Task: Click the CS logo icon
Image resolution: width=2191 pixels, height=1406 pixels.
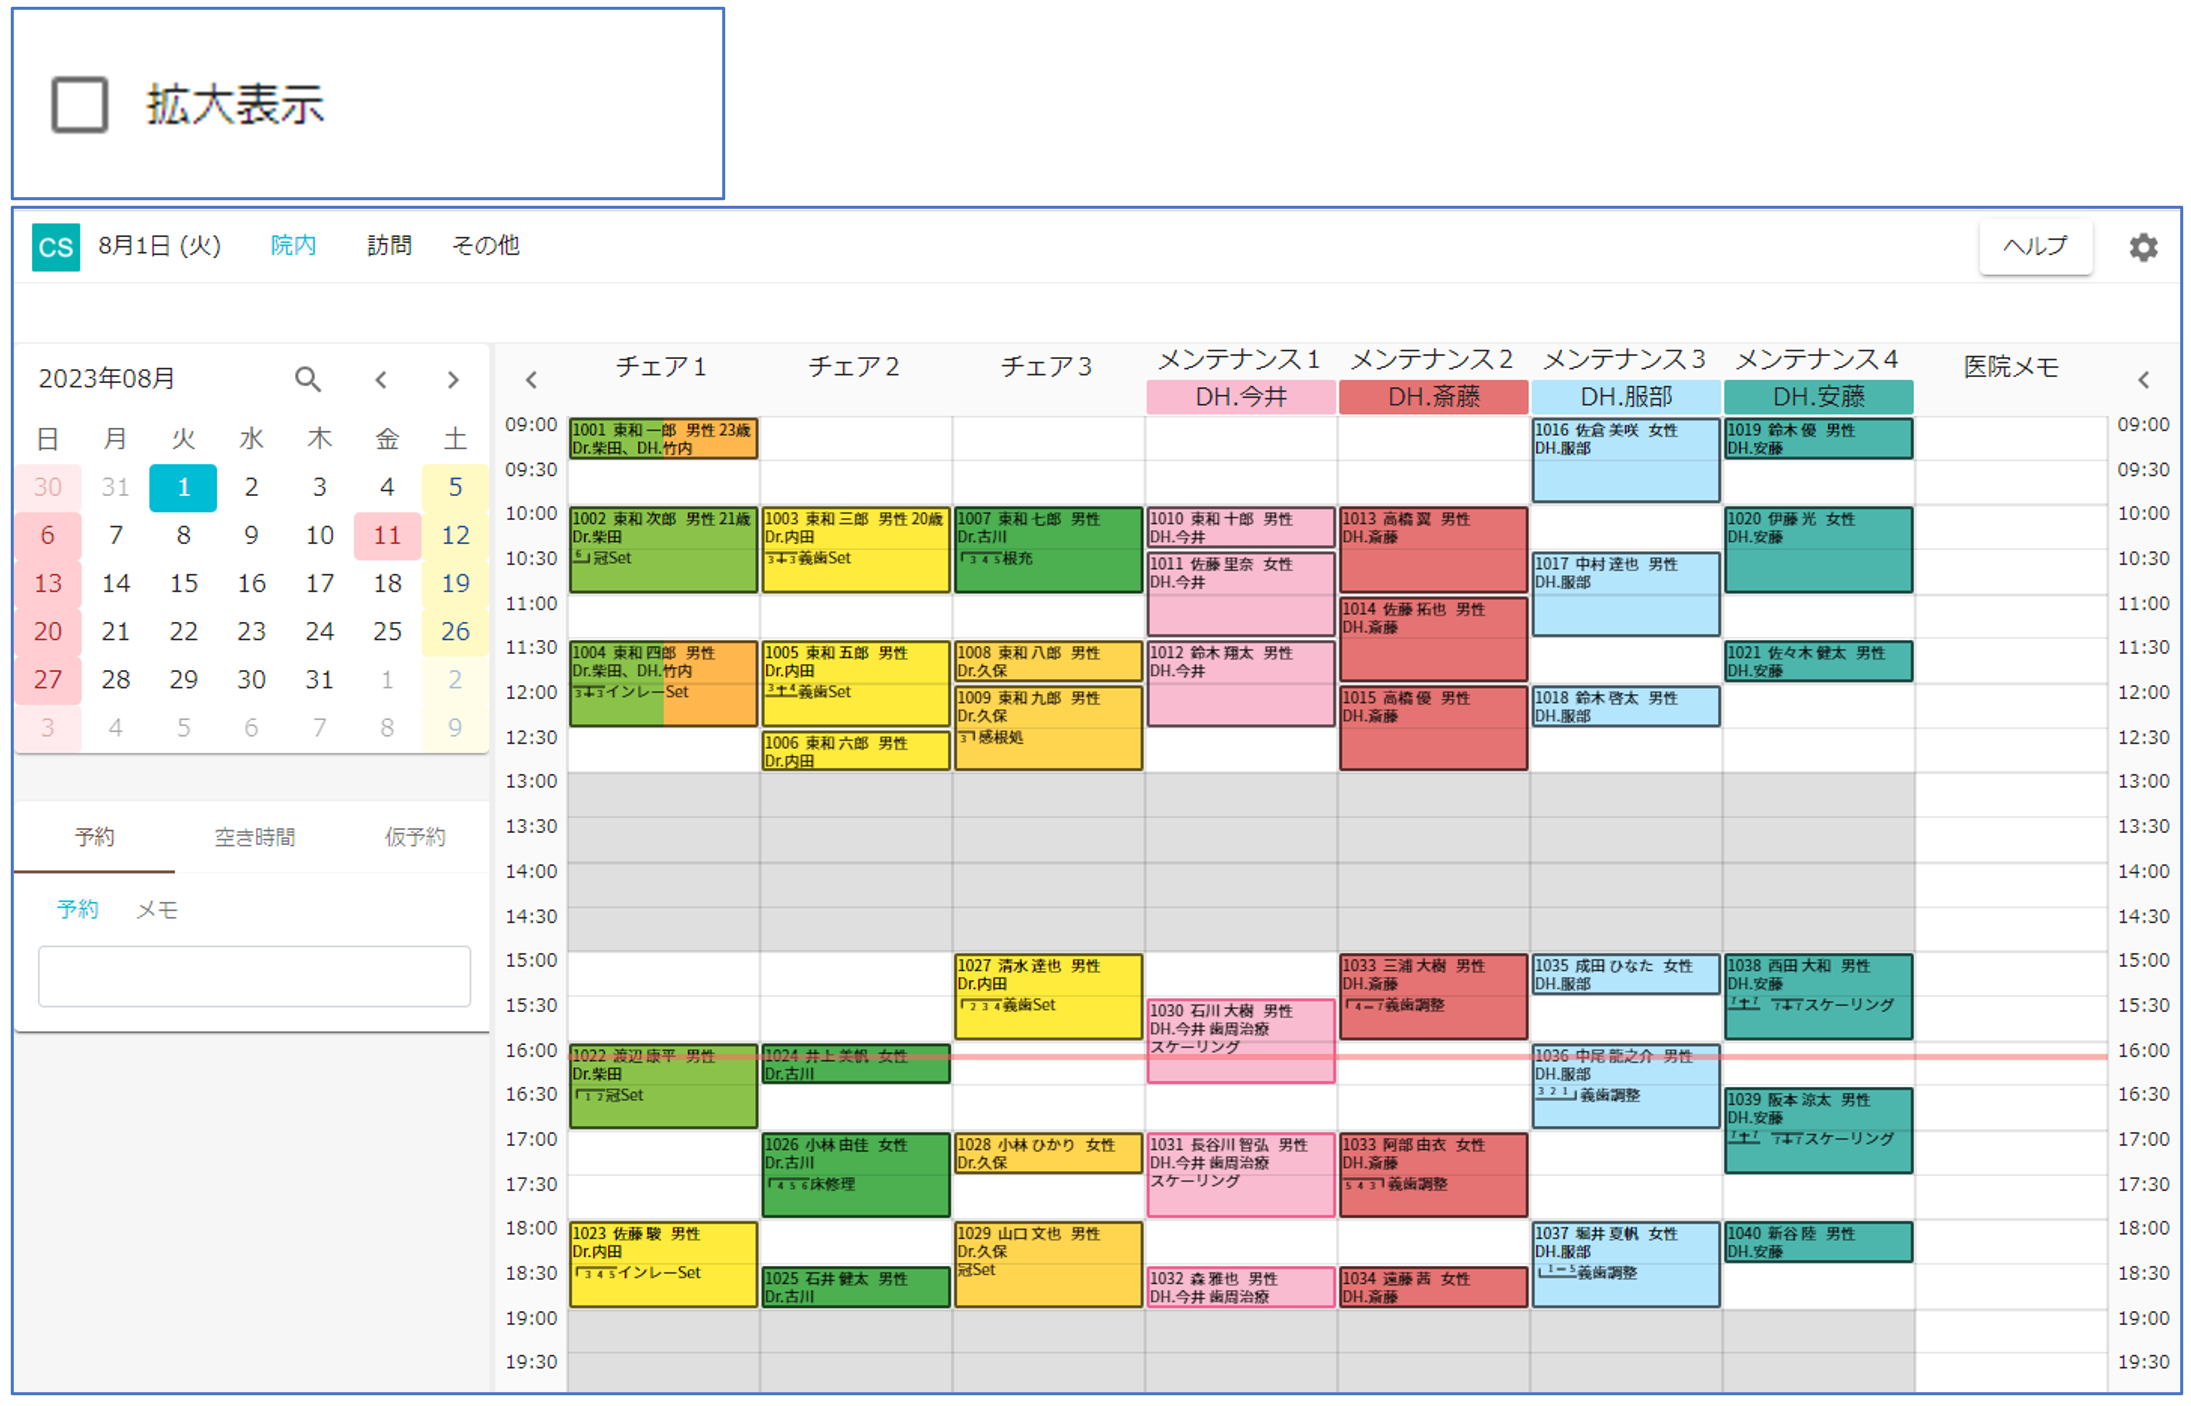Action: click(x=55, y=247)
